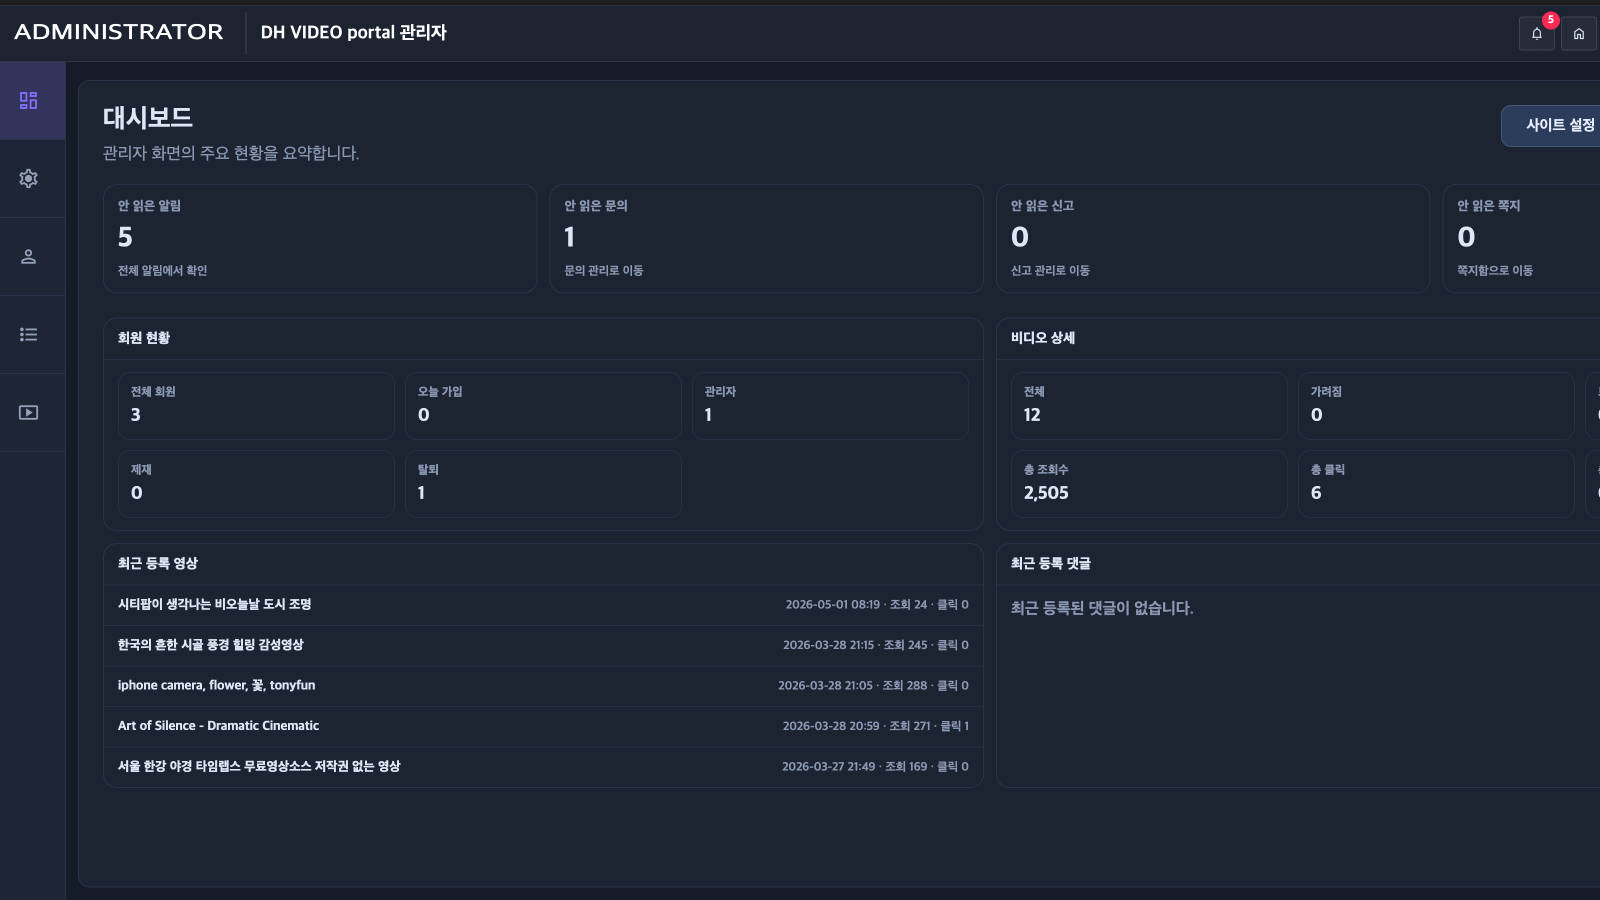The image size is (1600, 900).
Task: Select the 관리자 stat tile
Action: click(830, 406)
